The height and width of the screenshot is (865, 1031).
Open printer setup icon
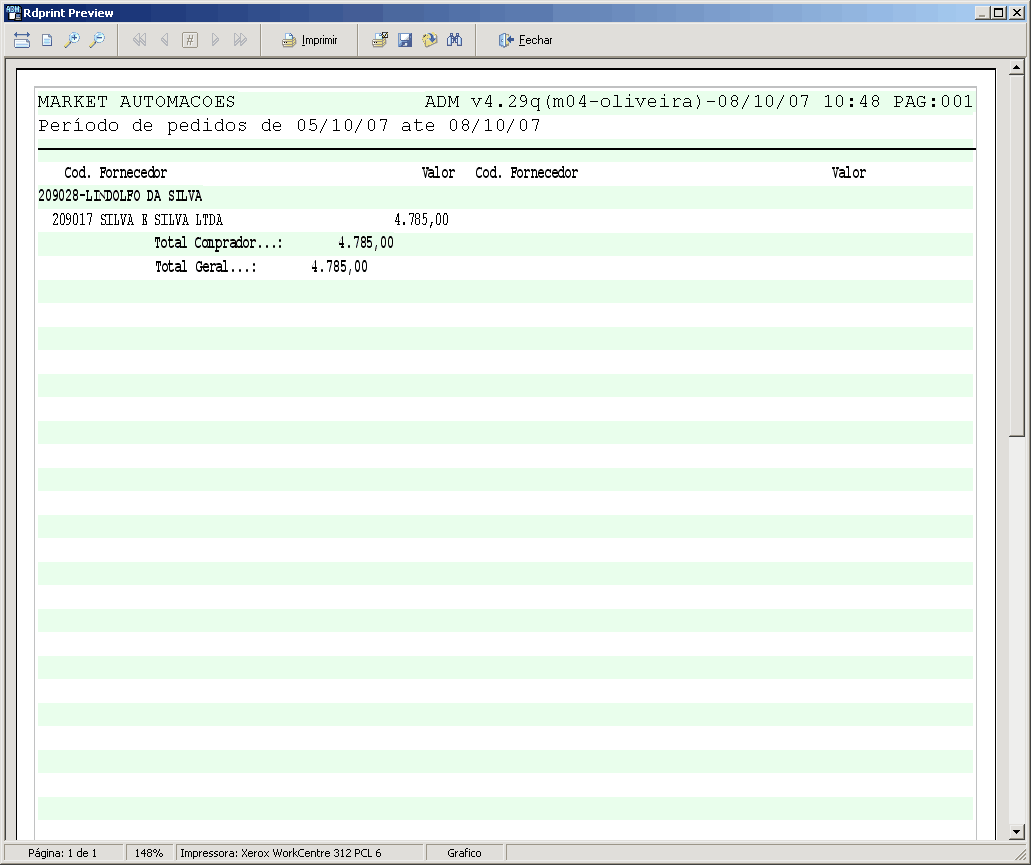point(380,40)
